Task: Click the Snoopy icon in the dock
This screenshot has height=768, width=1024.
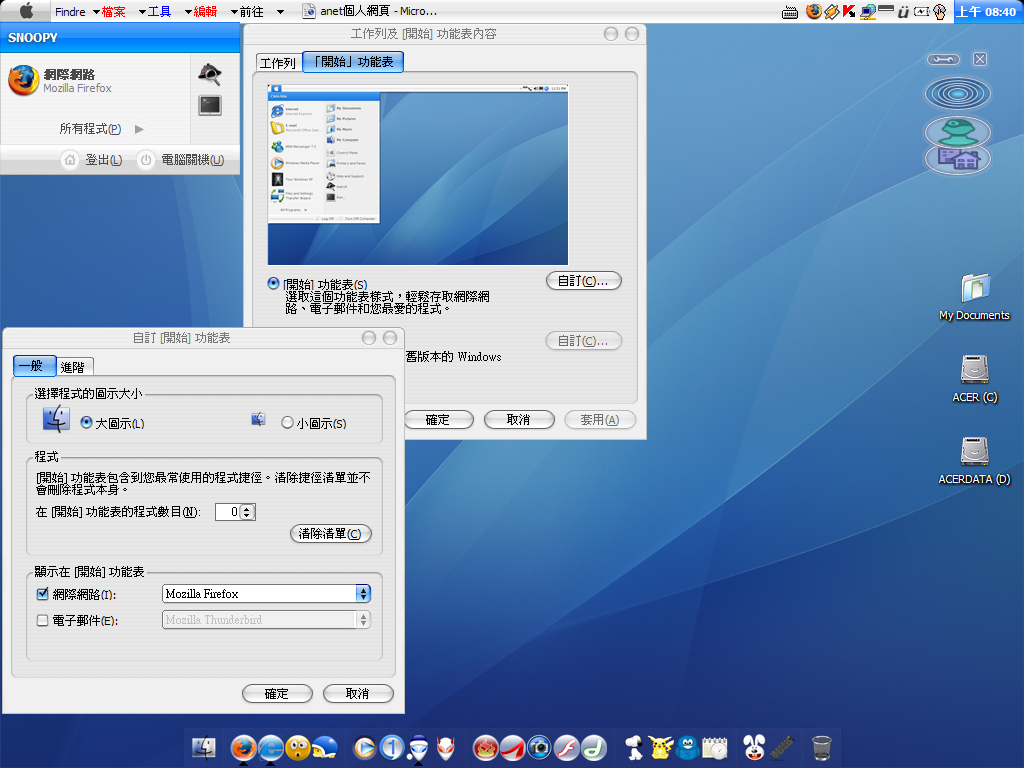Action: [x=632, y=746]
